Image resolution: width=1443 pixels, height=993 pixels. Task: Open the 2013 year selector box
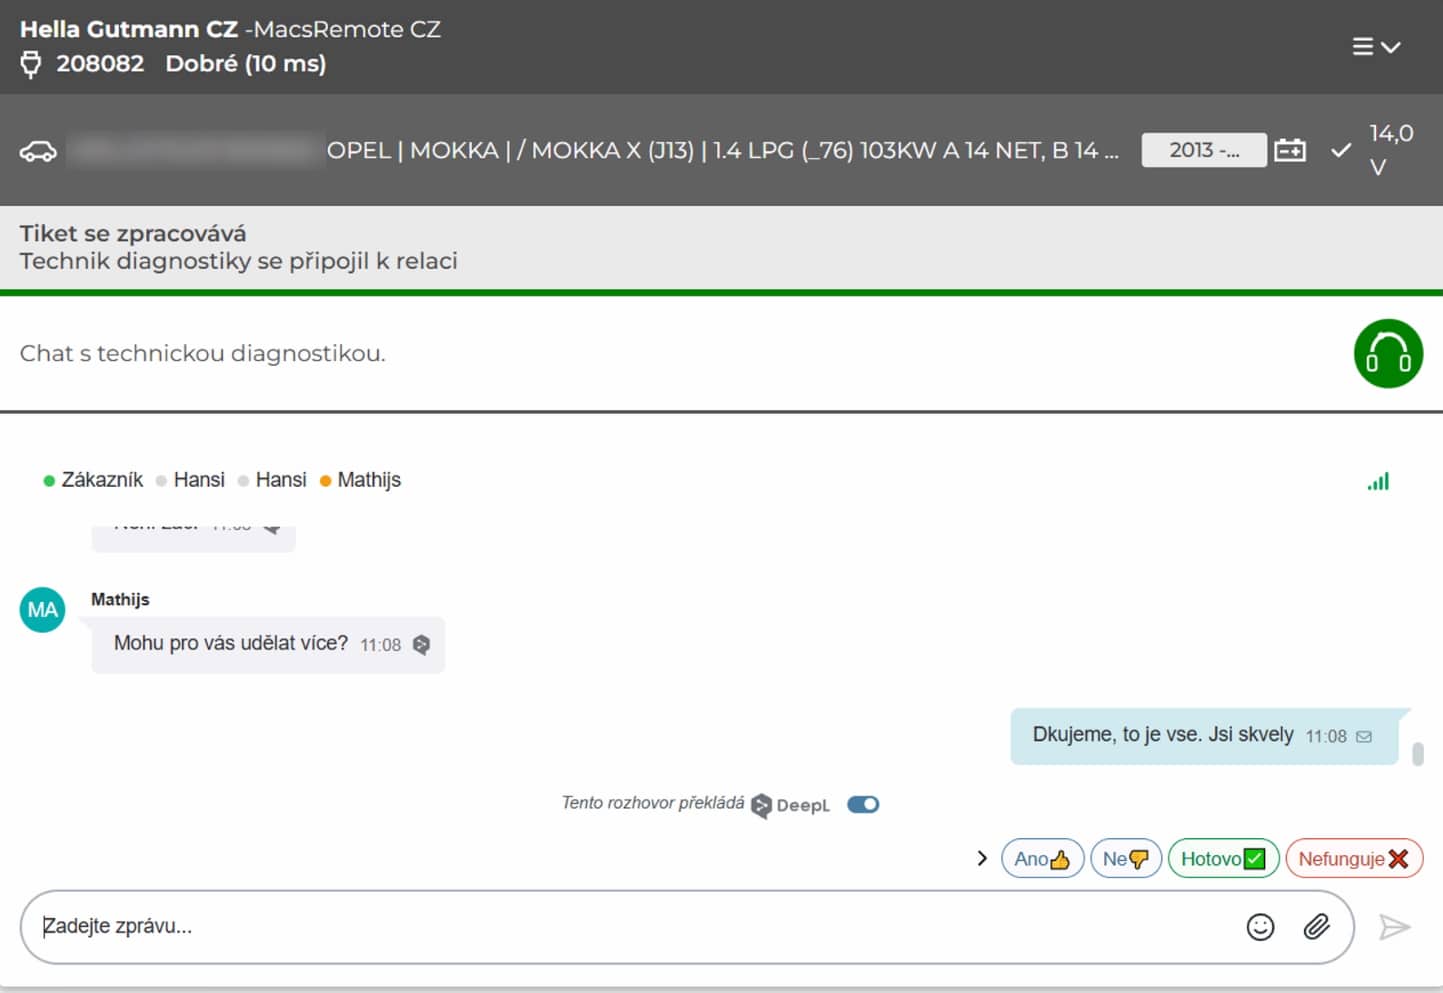(1203, 150)
